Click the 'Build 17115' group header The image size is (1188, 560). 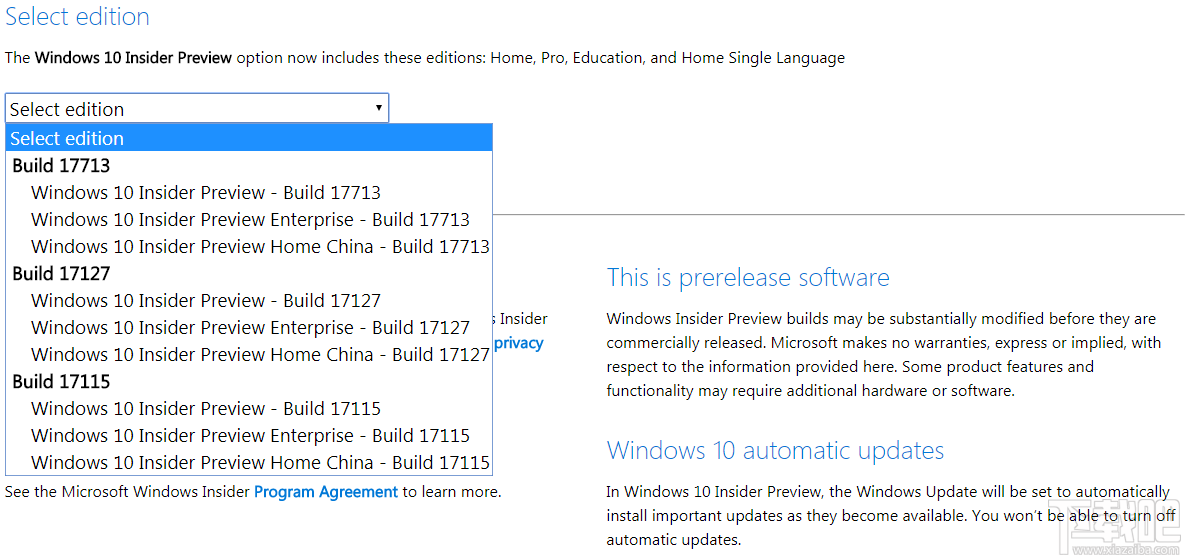click(x=61, y=382)
